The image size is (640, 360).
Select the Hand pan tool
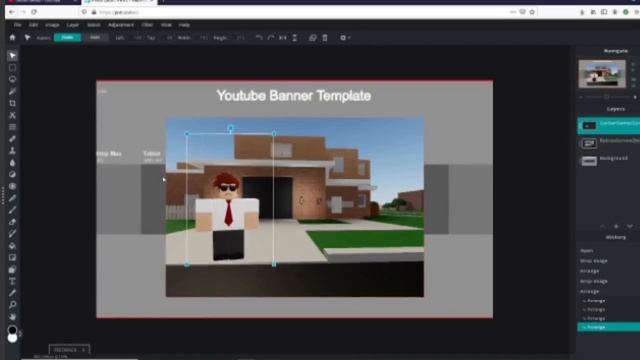(12, 317)
